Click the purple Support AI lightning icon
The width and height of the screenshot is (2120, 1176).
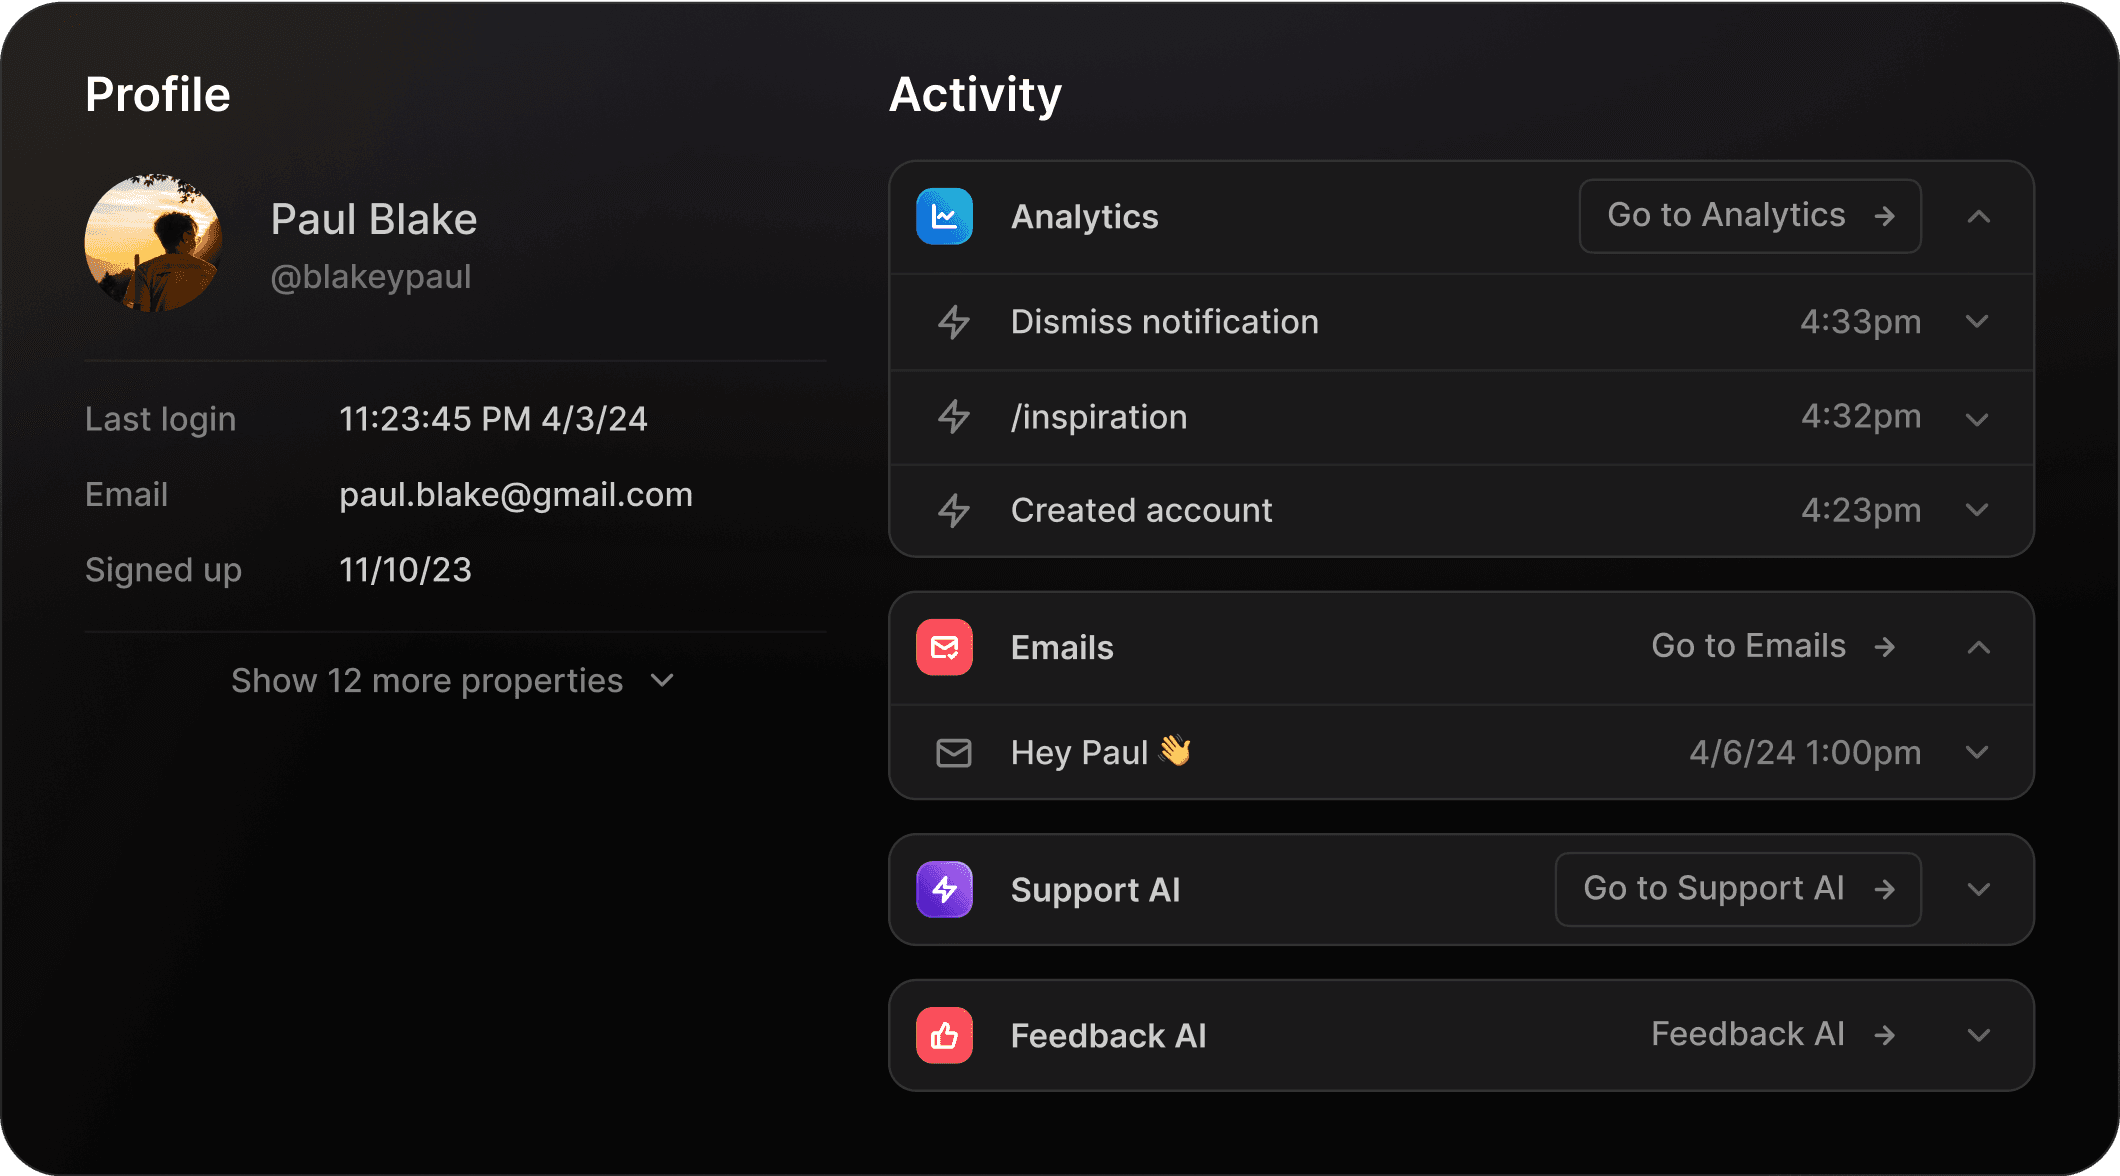tap(944, 889)
